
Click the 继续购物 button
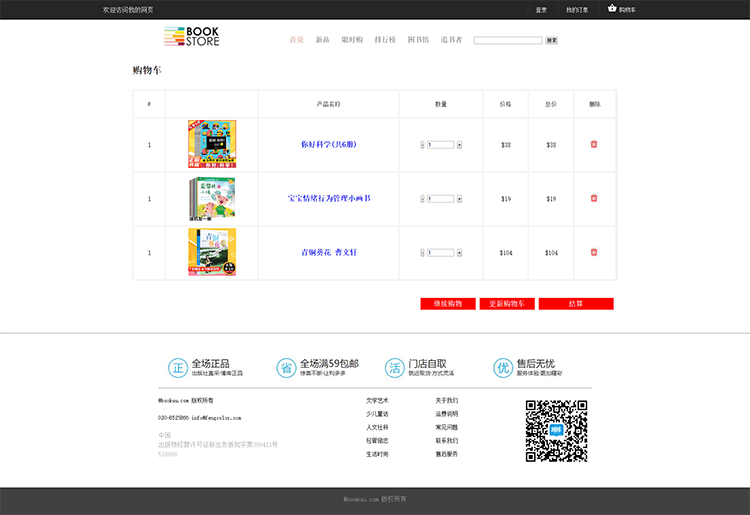coord(448,303)
